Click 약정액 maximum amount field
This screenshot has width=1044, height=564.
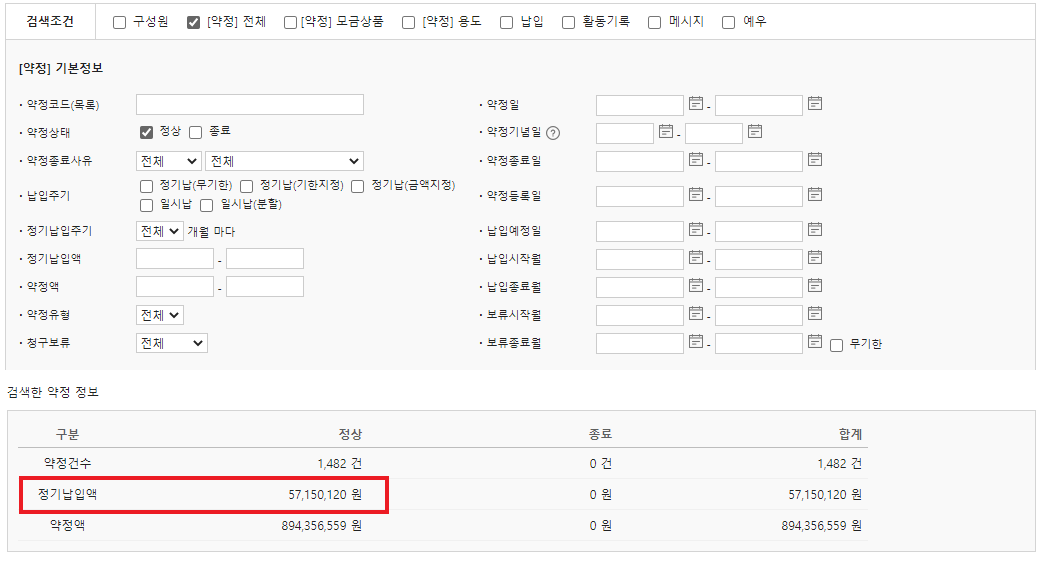click(x=265, y=286)
